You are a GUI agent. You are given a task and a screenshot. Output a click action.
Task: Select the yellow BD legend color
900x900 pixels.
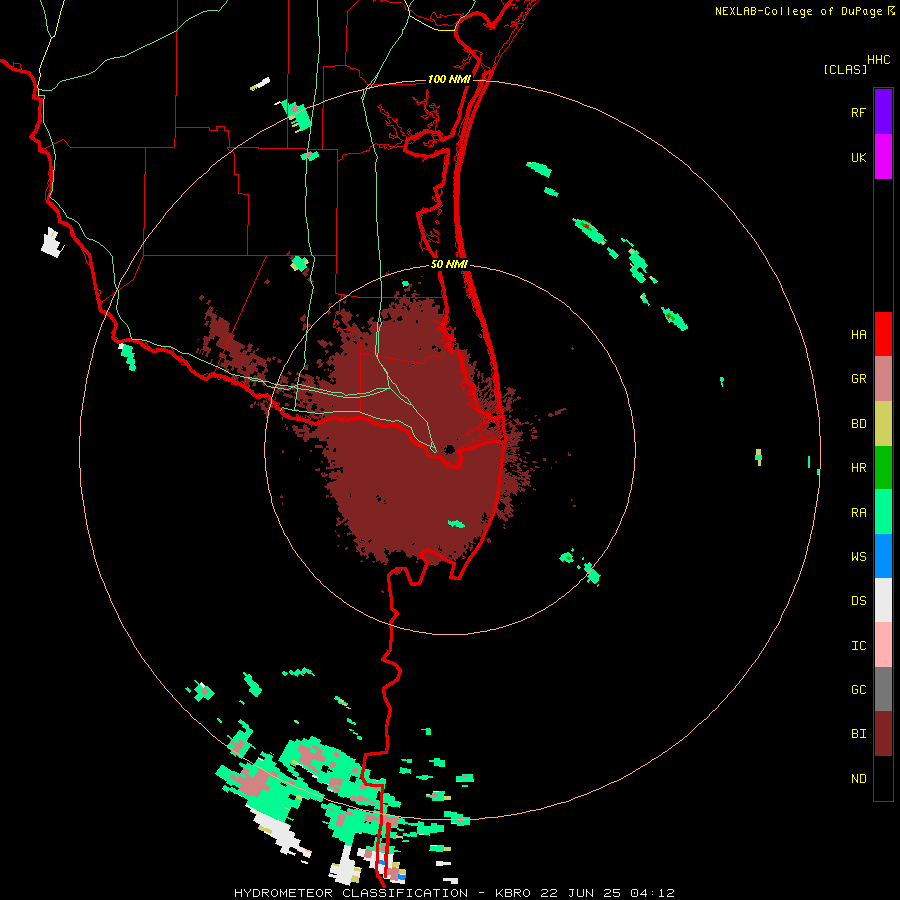pyautogui.click(x=883, y=424)
